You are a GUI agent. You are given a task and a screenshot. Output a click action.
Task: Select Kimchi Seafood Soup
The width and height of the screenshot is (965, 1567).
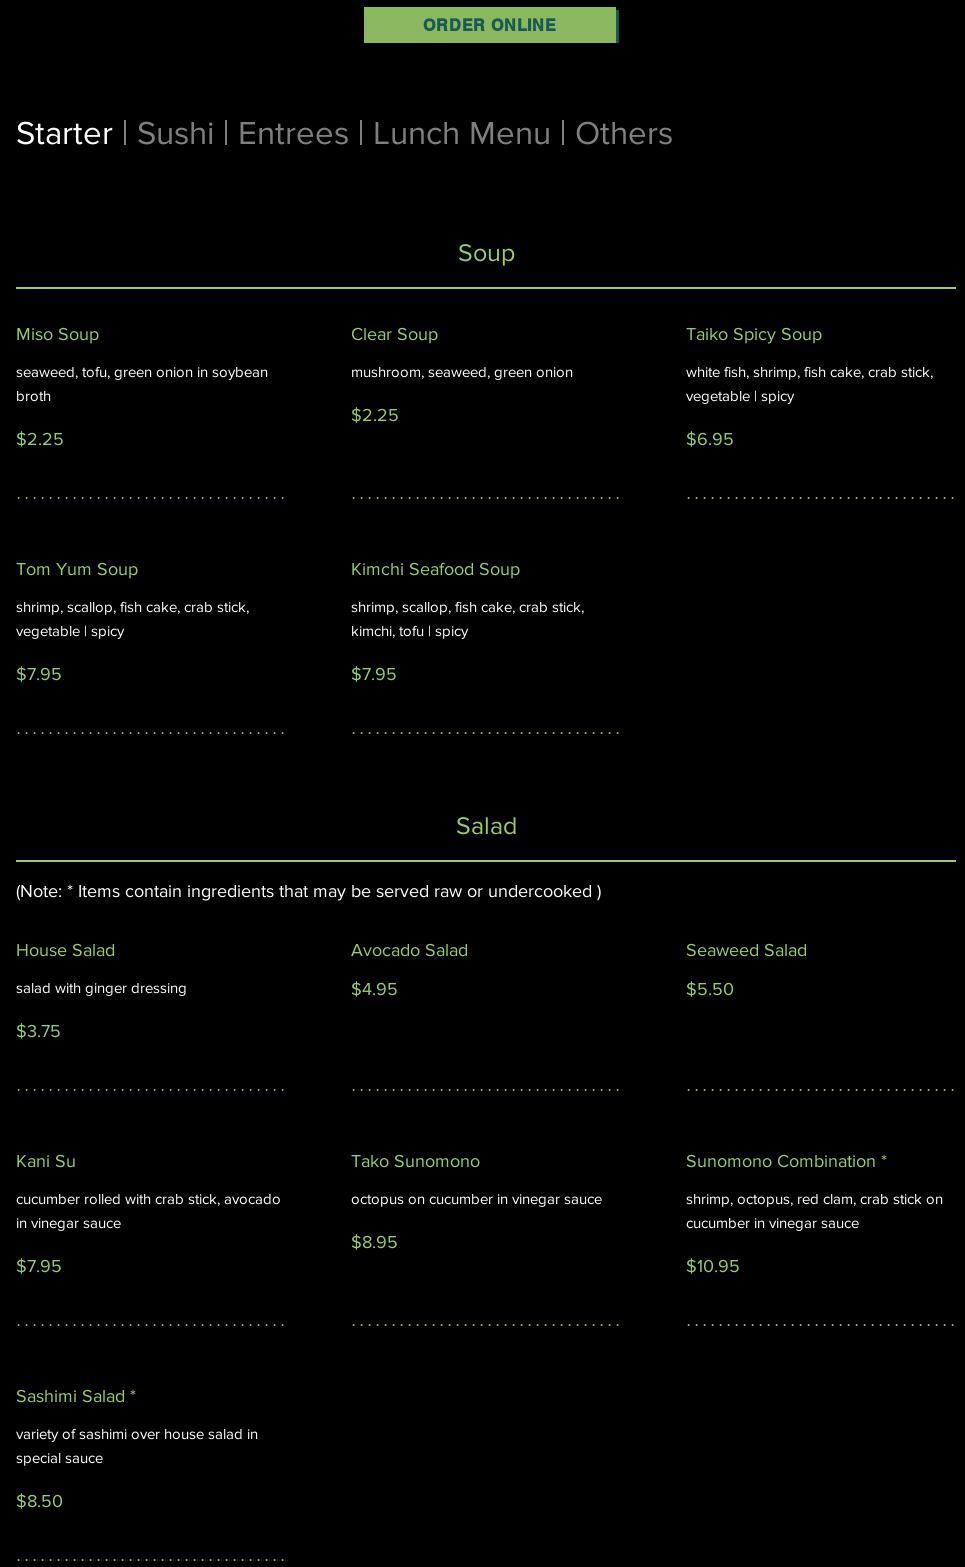435,570
